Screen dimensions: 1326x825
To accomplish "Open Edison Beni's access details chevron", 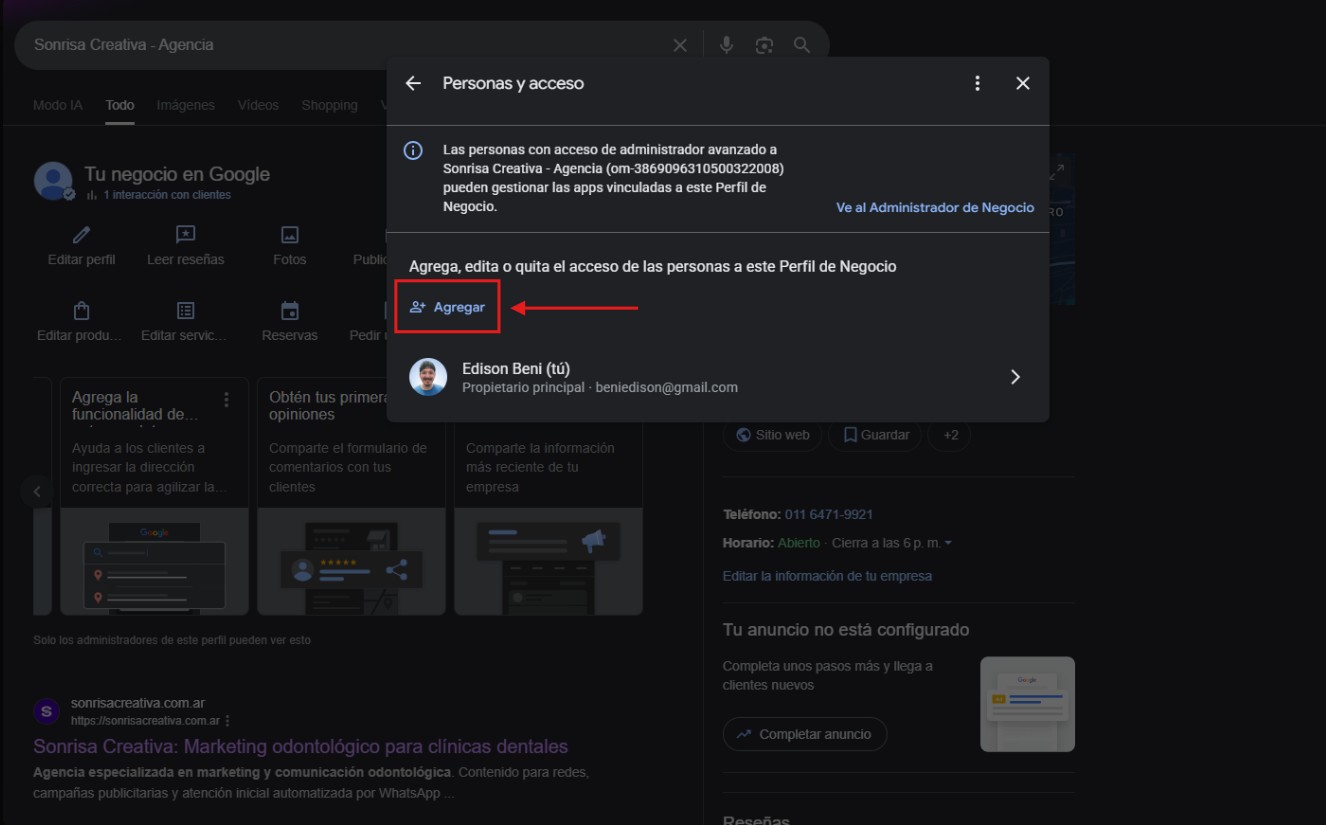I will pyautogui.click(x=1015, y=377).
